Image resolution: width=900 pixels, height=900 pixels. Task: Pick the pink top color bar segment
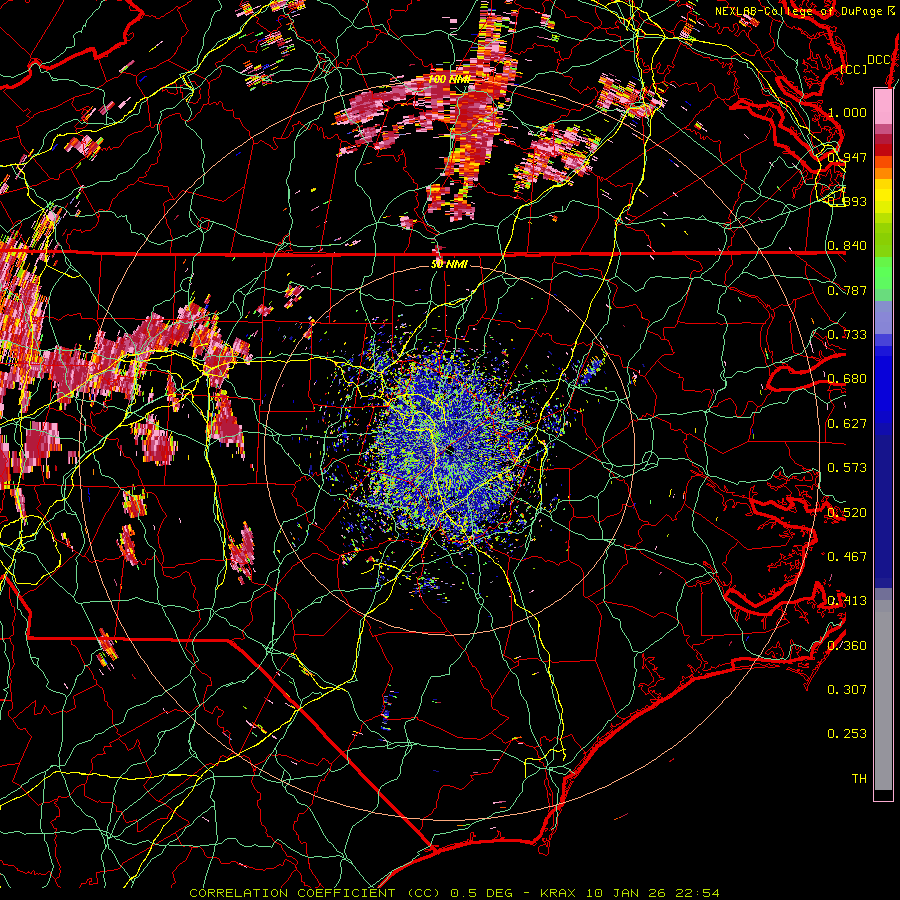click(883, 107)
